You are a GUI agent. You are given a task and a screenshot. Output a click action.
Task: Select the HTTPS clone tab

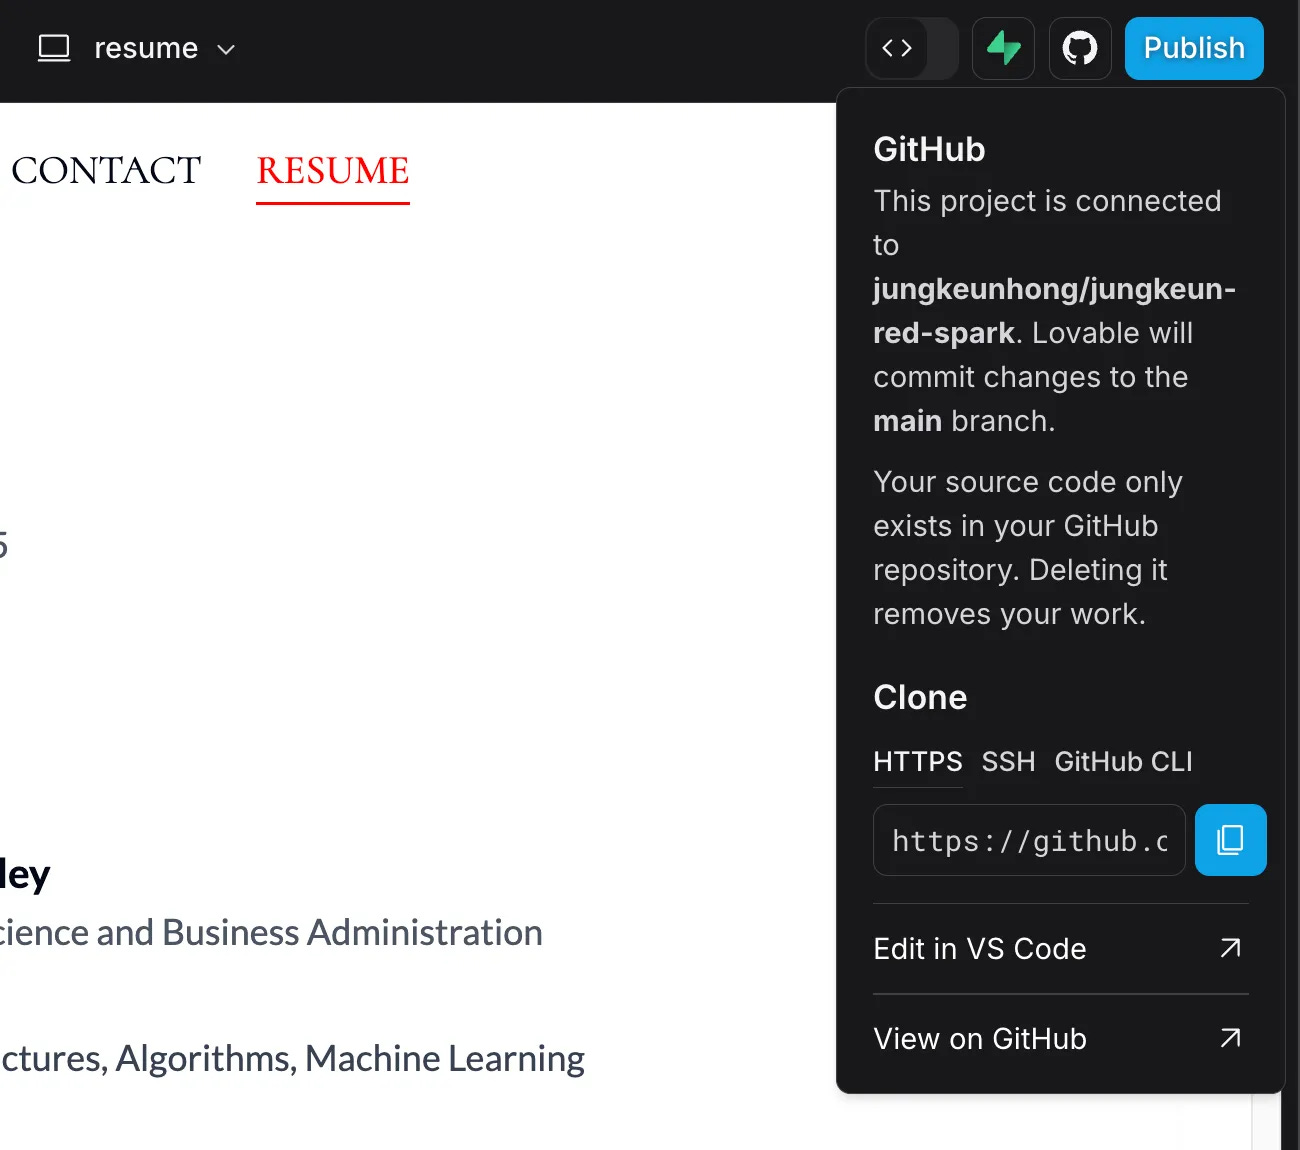918,762
